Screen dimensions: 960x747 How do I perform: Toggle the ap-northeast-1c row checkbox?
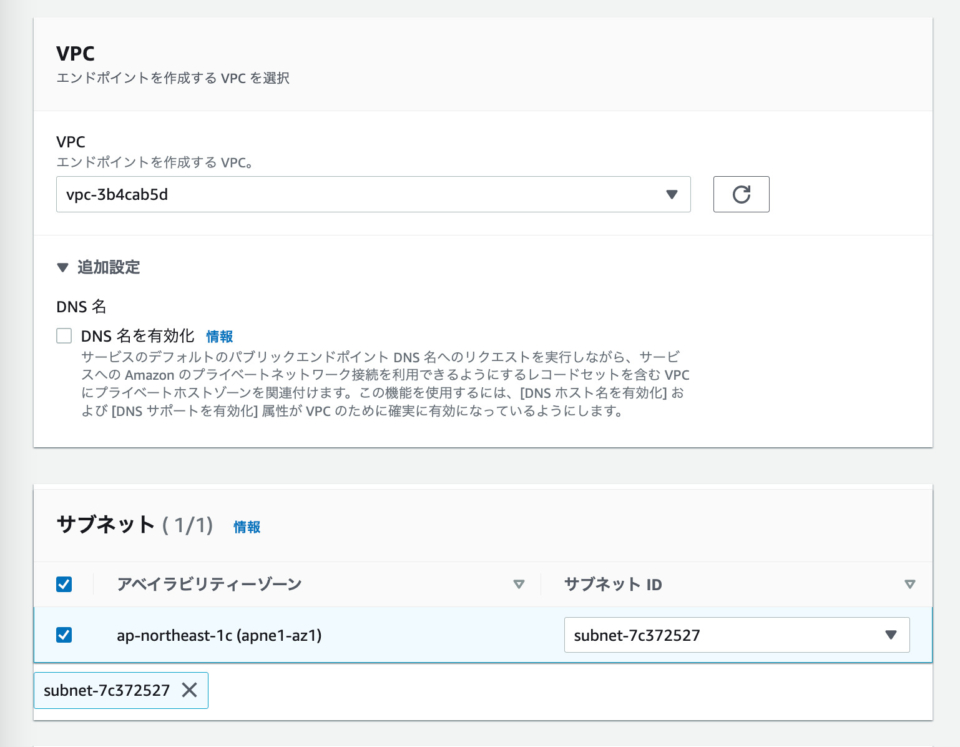pyautogui.click(x=64, y=634)
